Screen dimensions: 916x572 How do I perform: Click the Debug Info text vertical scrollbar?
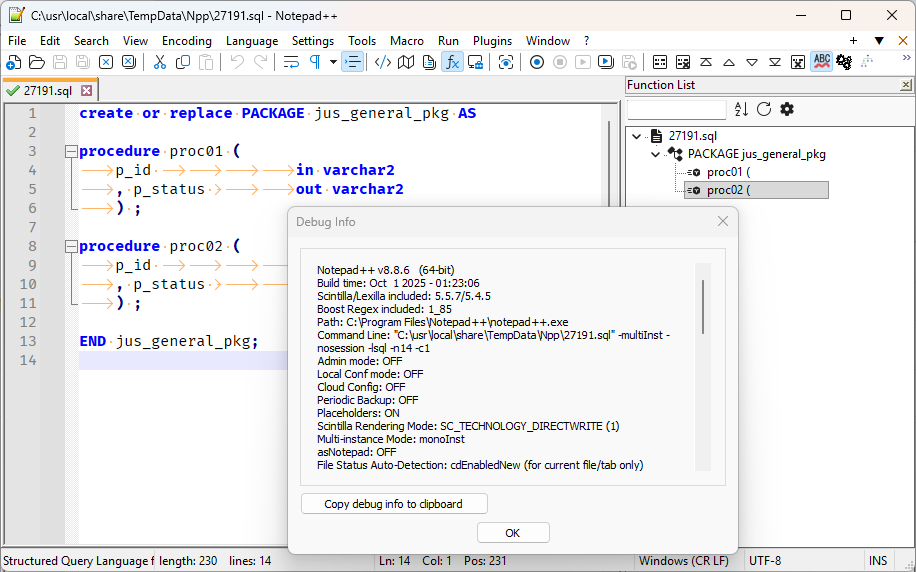pyautogui.click(x=703, y=308)
